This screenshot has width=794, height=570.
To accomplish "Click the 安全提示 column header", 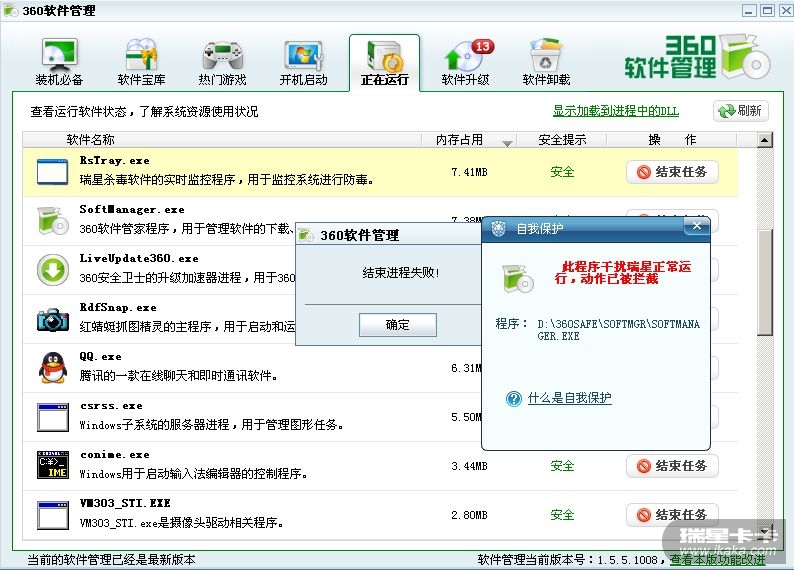I will (562, 140).
